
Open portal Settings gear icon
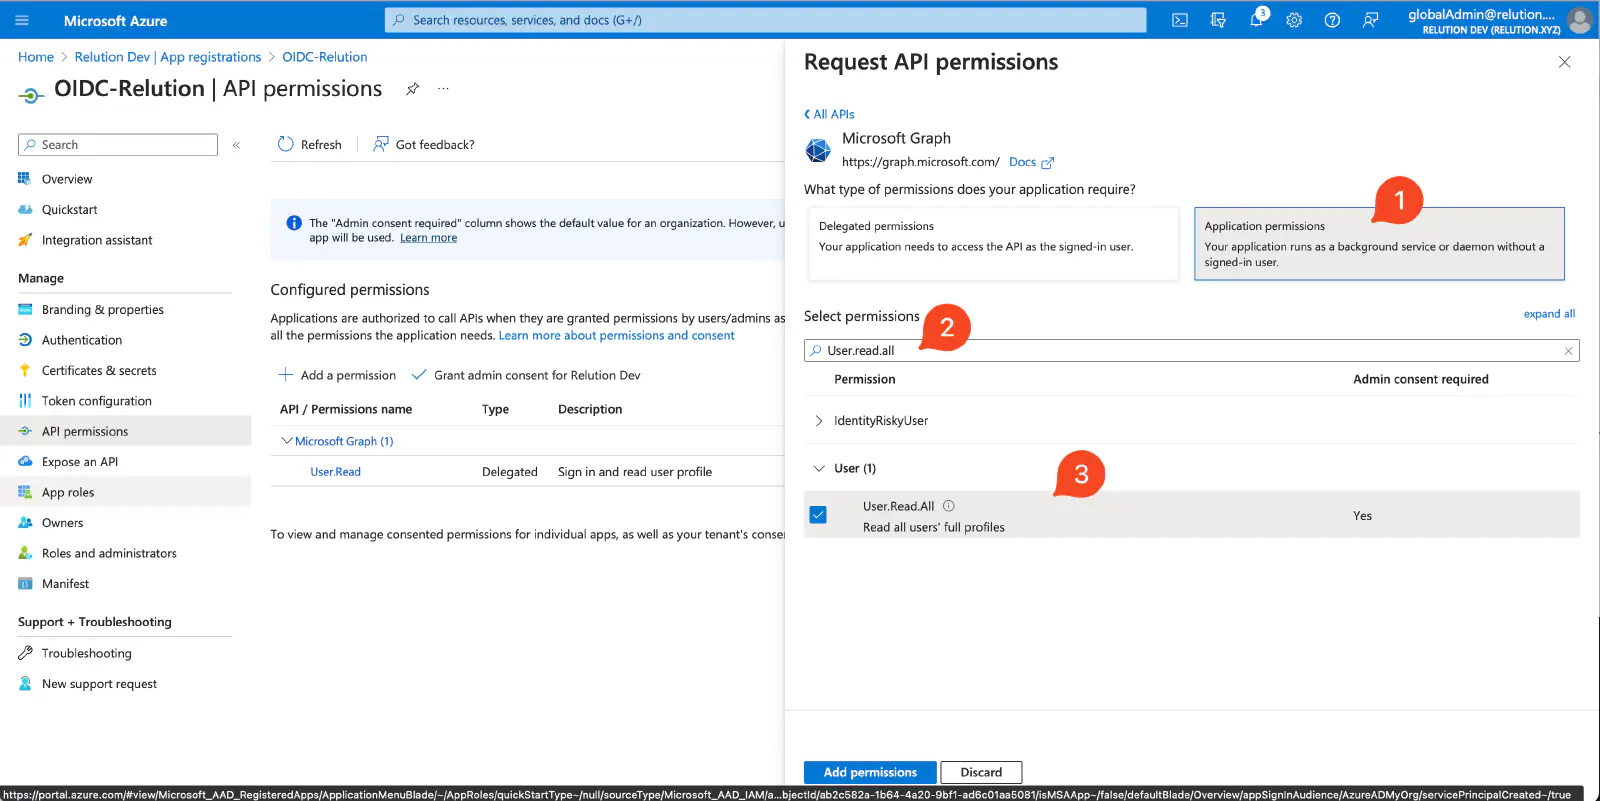tap(1294, 20)
